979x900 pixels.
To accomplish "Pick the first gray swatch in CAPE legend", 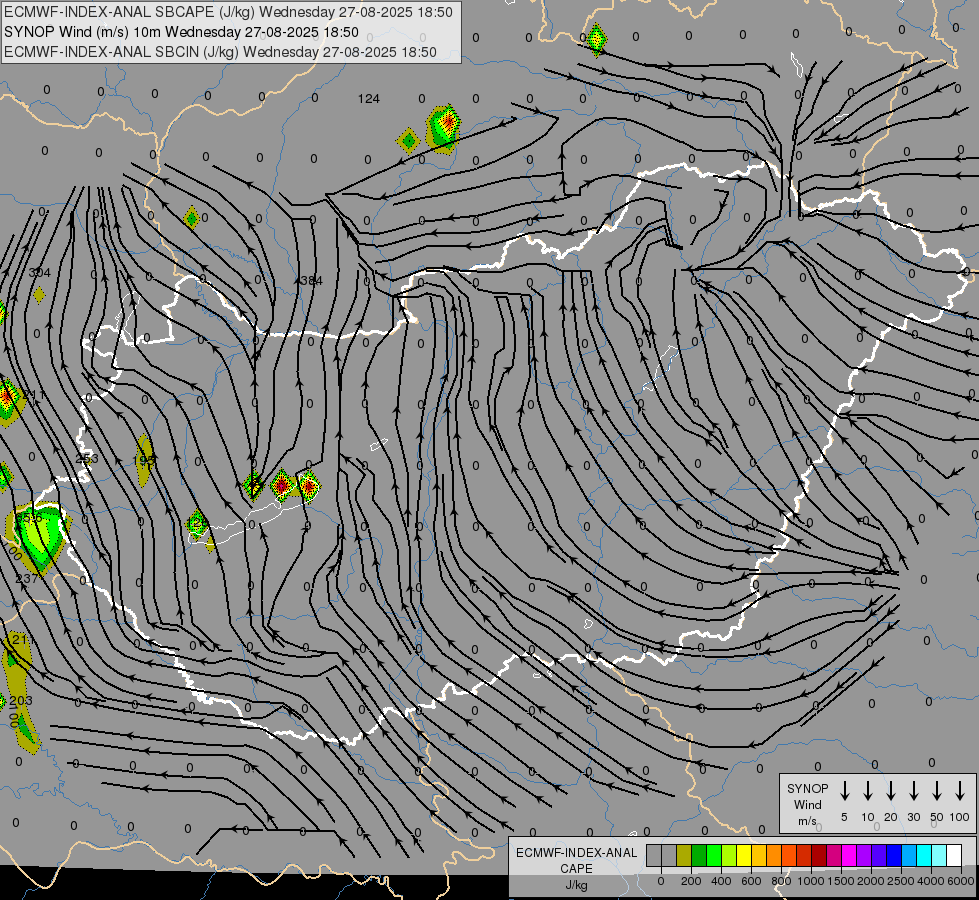I will [654, 855].
